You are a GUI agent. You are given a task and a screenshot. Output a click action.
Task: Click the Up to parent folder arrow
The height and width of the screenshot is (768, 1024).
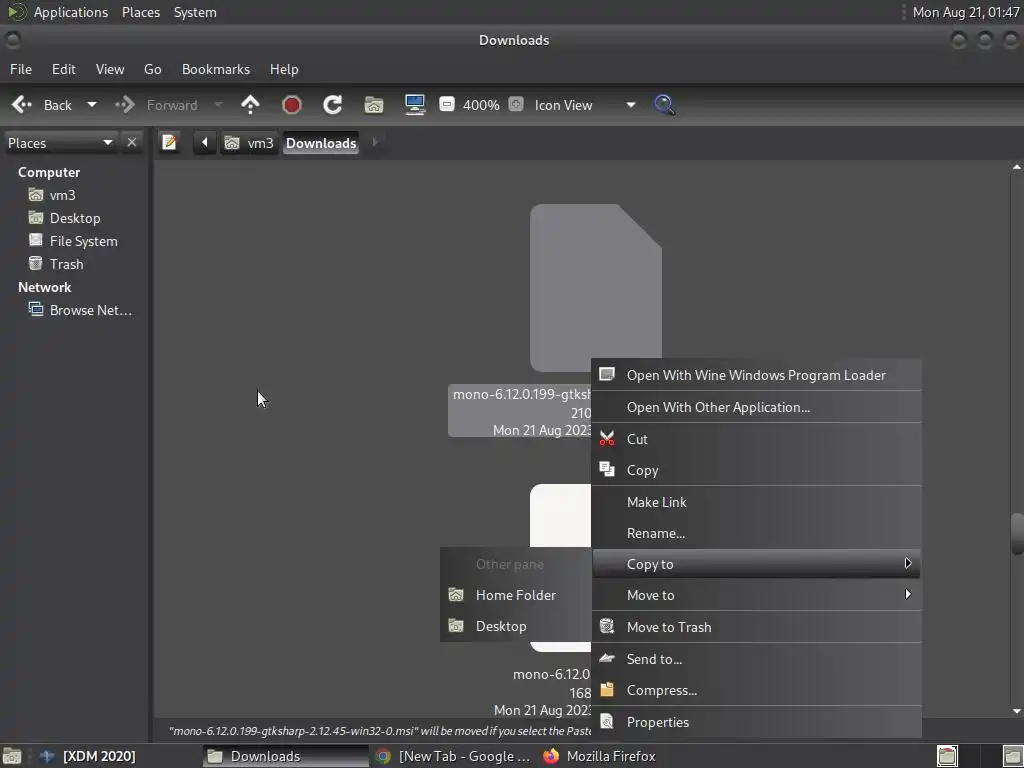coord(250,104)
